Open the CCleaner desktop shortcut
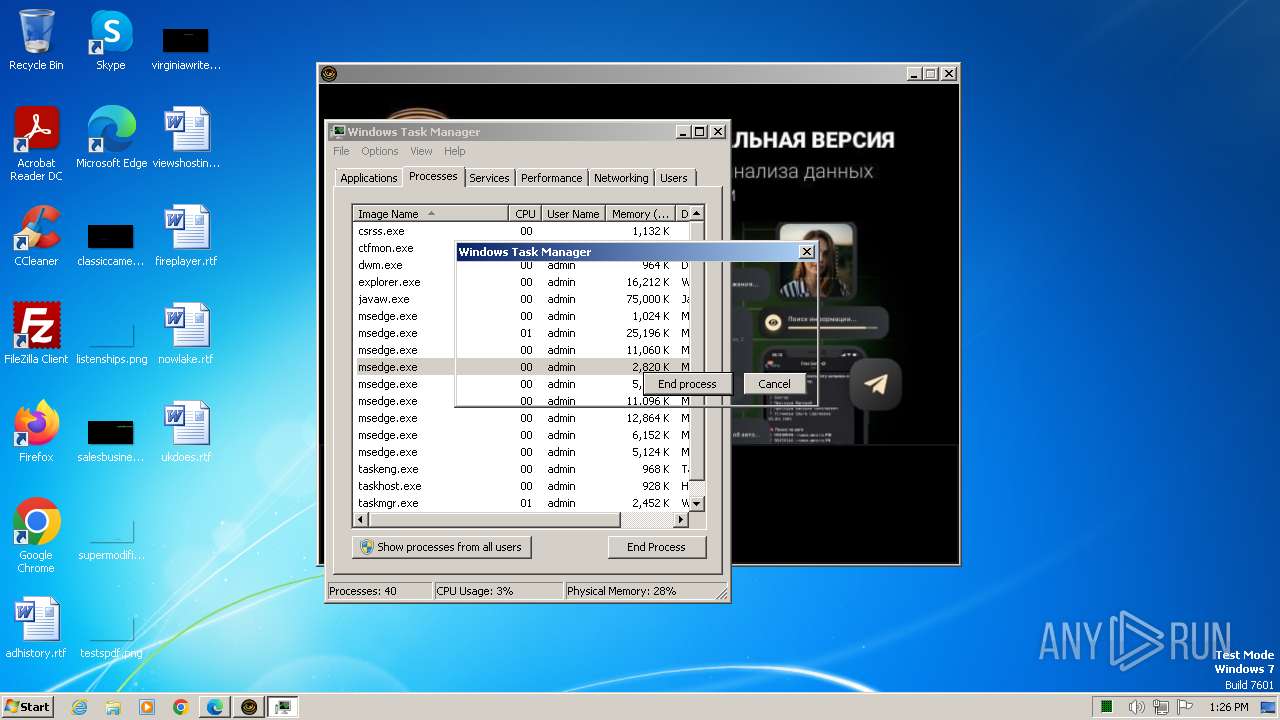Image resolution: width=1280 pixels, height=720 pixels. point(36,236)
